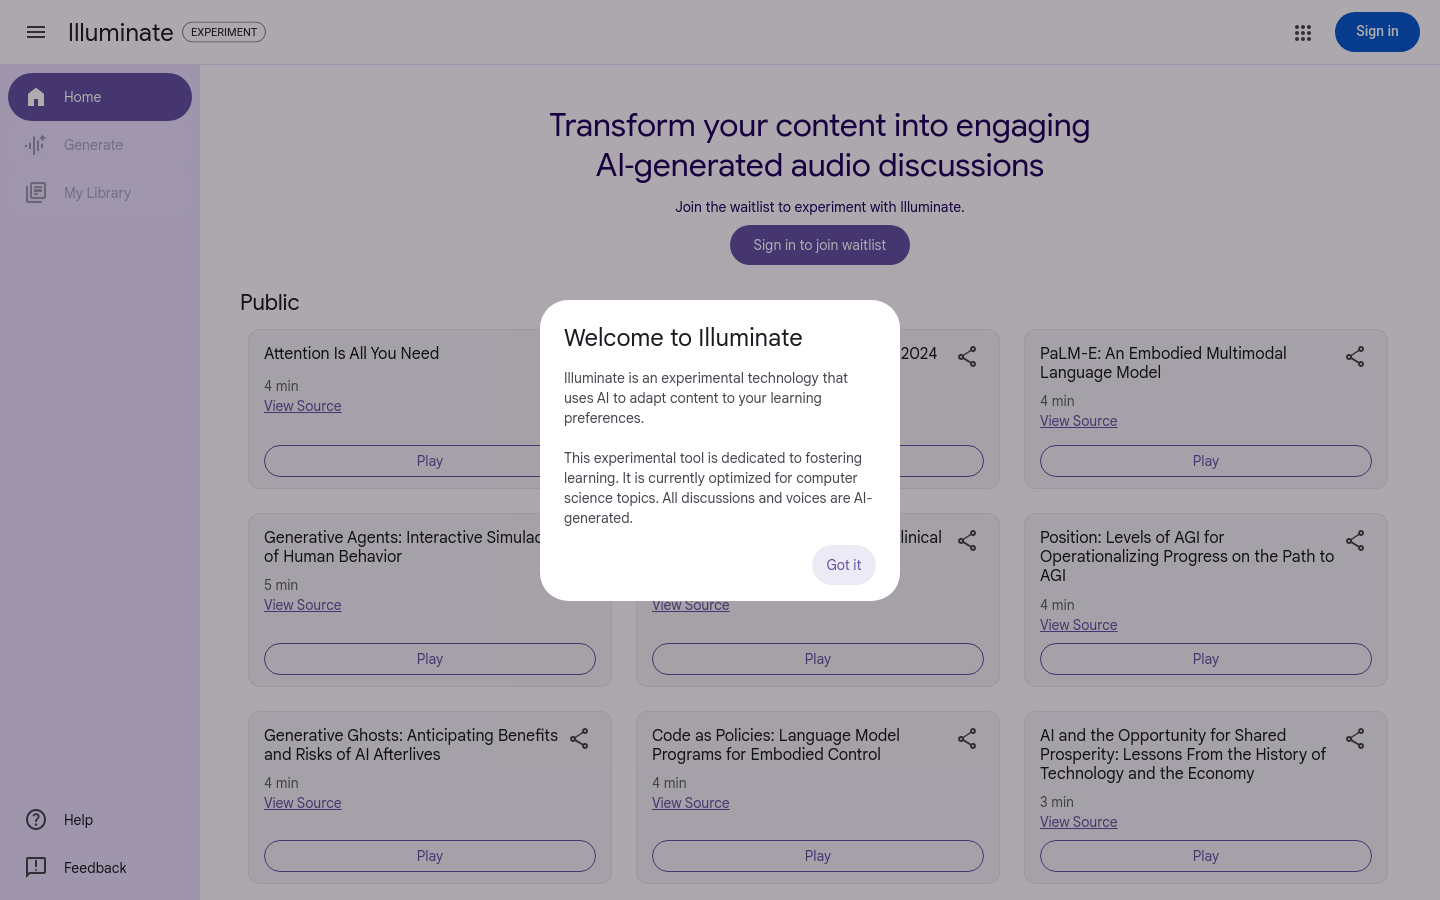Select Generate in the sidebar

point(100,145)
